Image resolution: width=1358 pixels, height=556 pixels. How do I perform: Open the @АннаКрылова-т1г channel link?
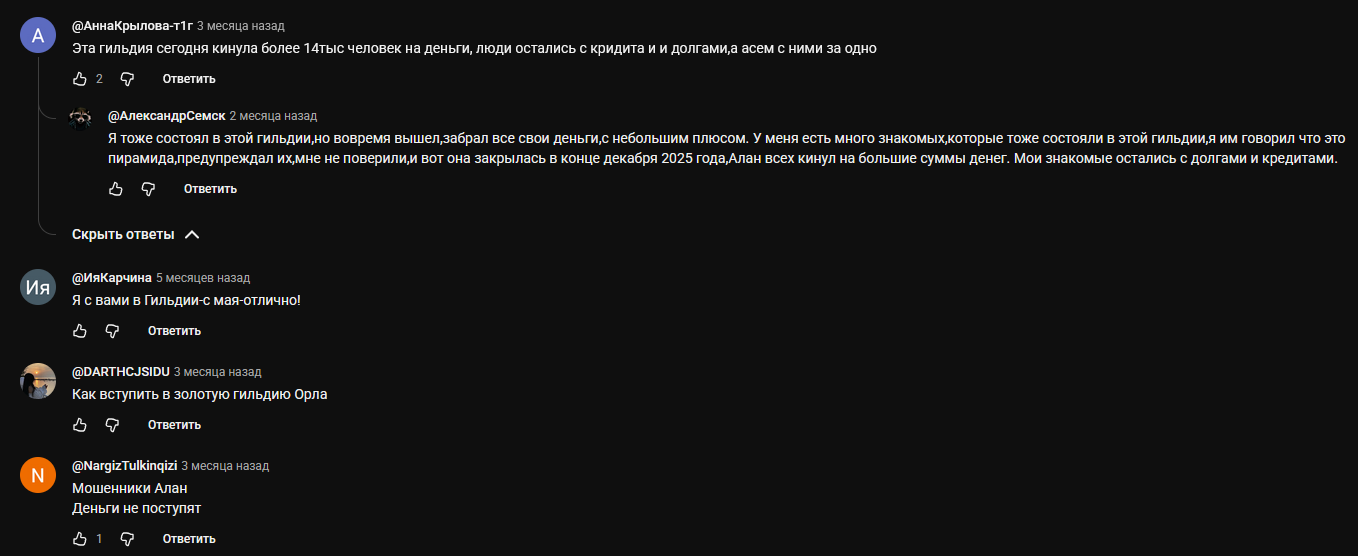(132, 25)
